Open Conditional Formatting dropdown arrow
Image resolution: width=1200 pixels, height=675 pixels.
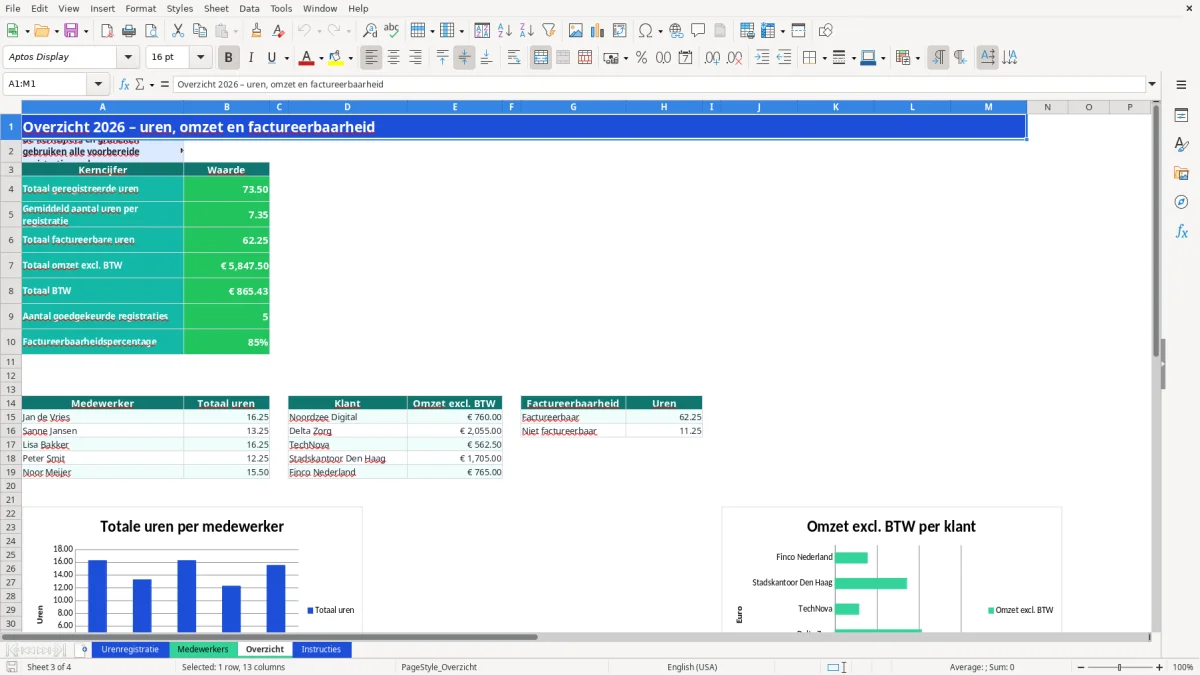coord(917,58)
